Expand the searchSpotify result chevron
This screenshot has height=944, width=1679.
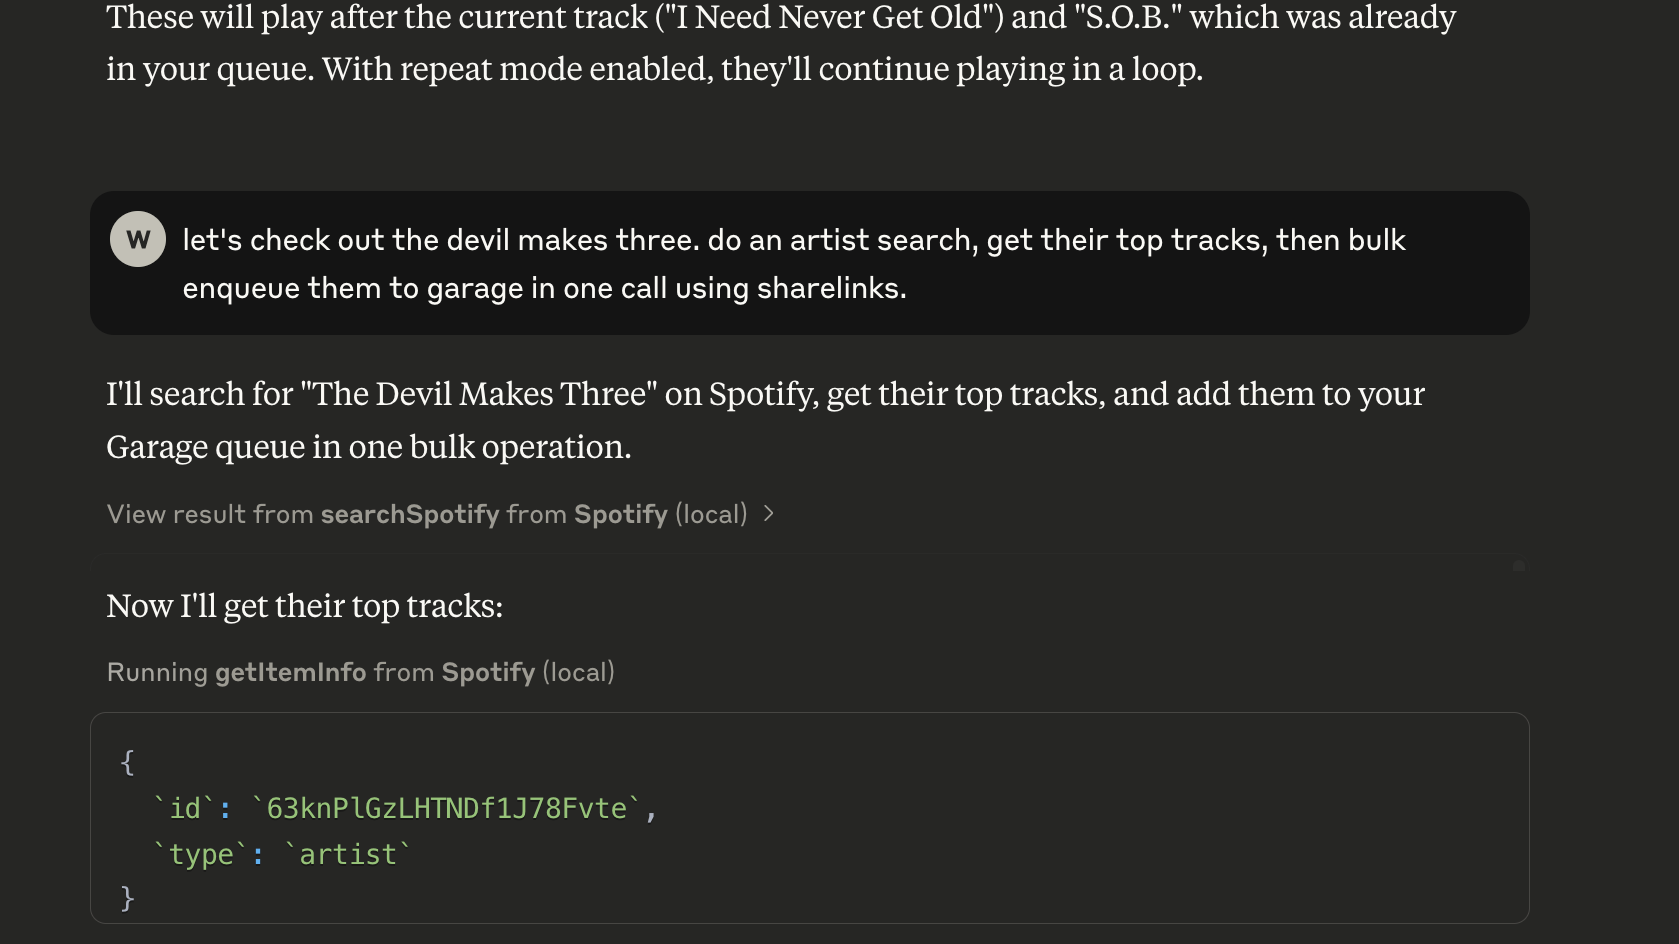tap(769, 514)
